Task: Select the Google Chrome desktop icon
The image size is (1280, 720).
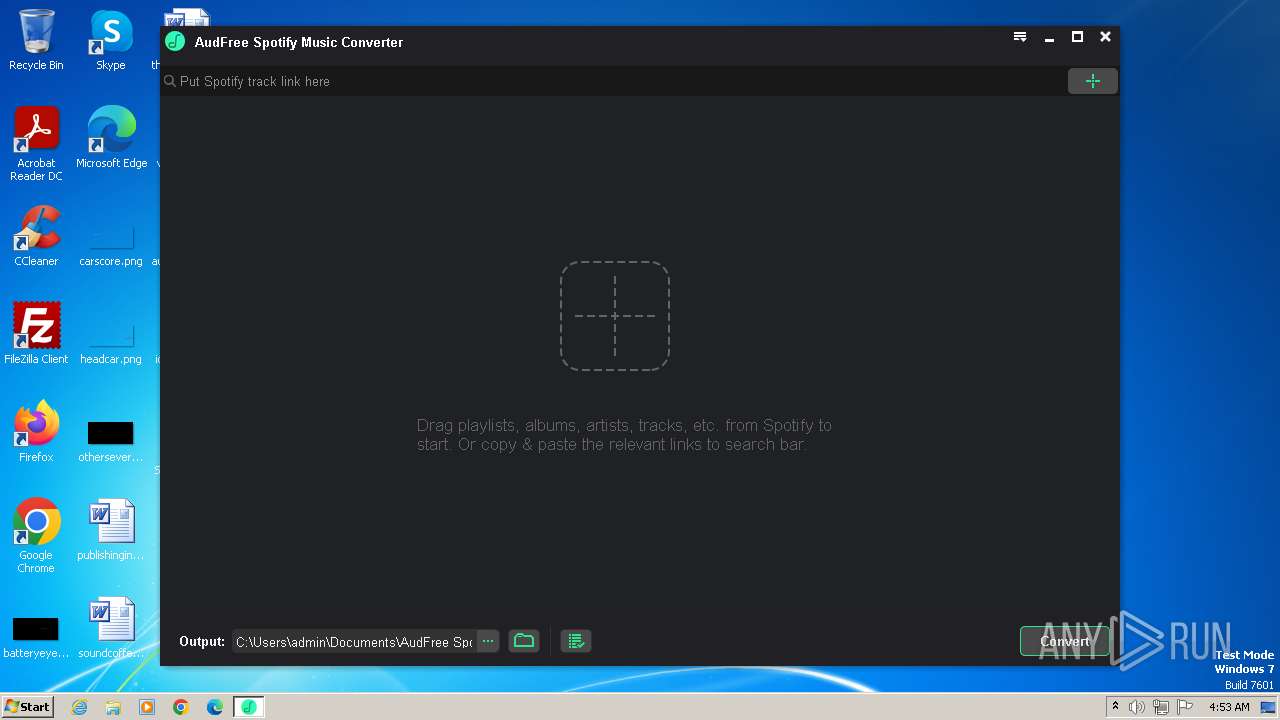Action: click(36, 536)
